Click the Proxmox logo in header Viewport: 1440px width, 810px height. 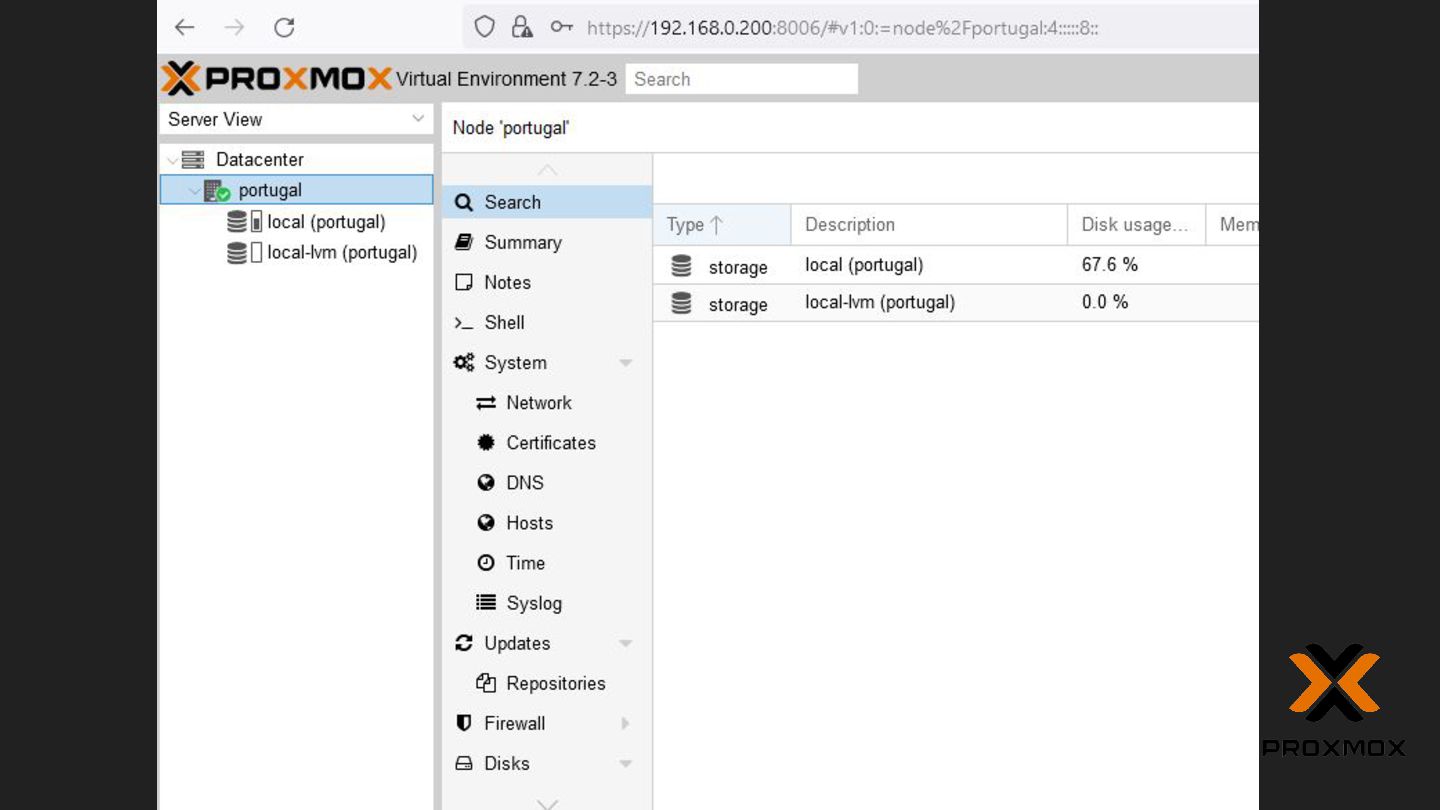[277, 78]
